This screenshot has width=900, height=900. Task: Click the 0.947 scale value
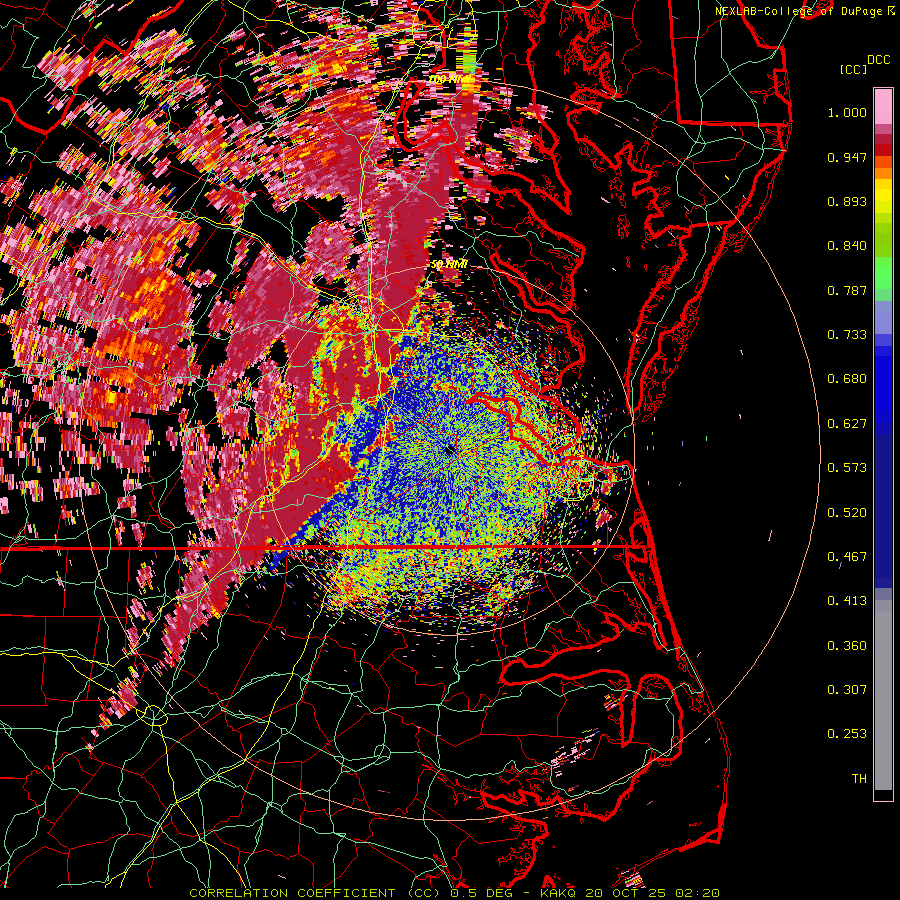[847, 157]
